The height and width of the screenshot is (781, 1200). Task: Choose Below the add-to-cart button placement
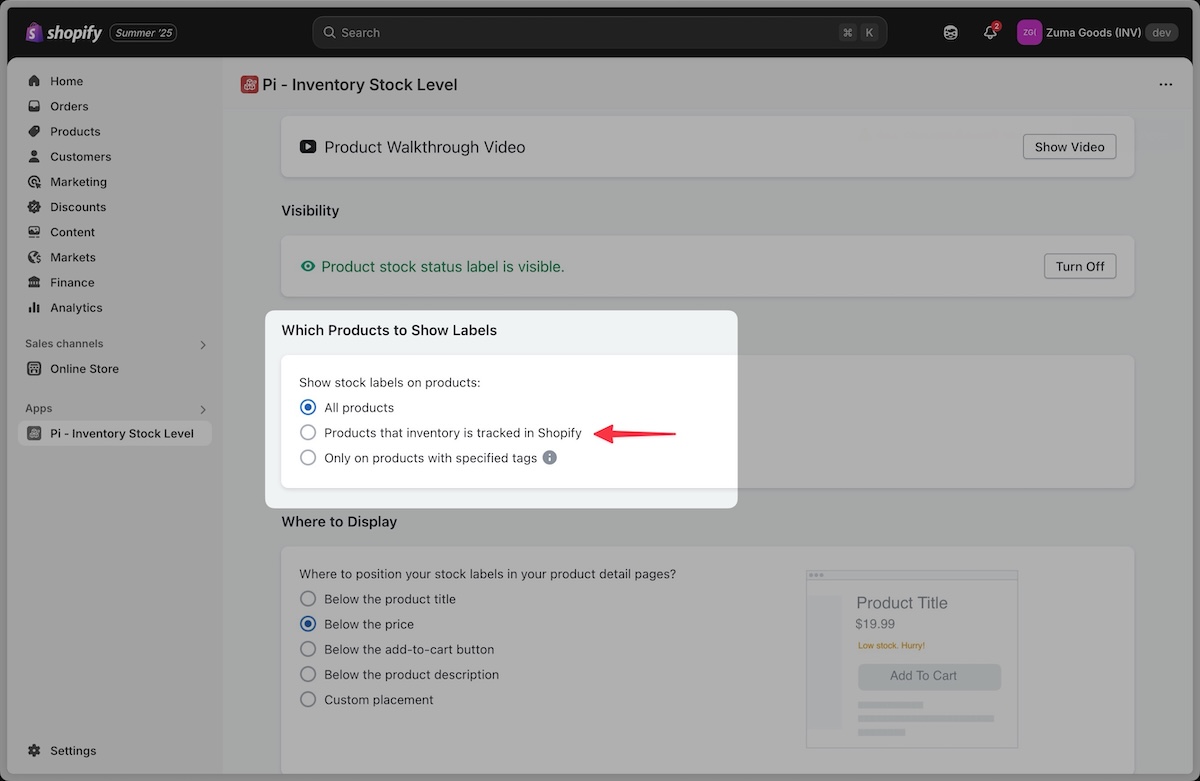(308, 649)
